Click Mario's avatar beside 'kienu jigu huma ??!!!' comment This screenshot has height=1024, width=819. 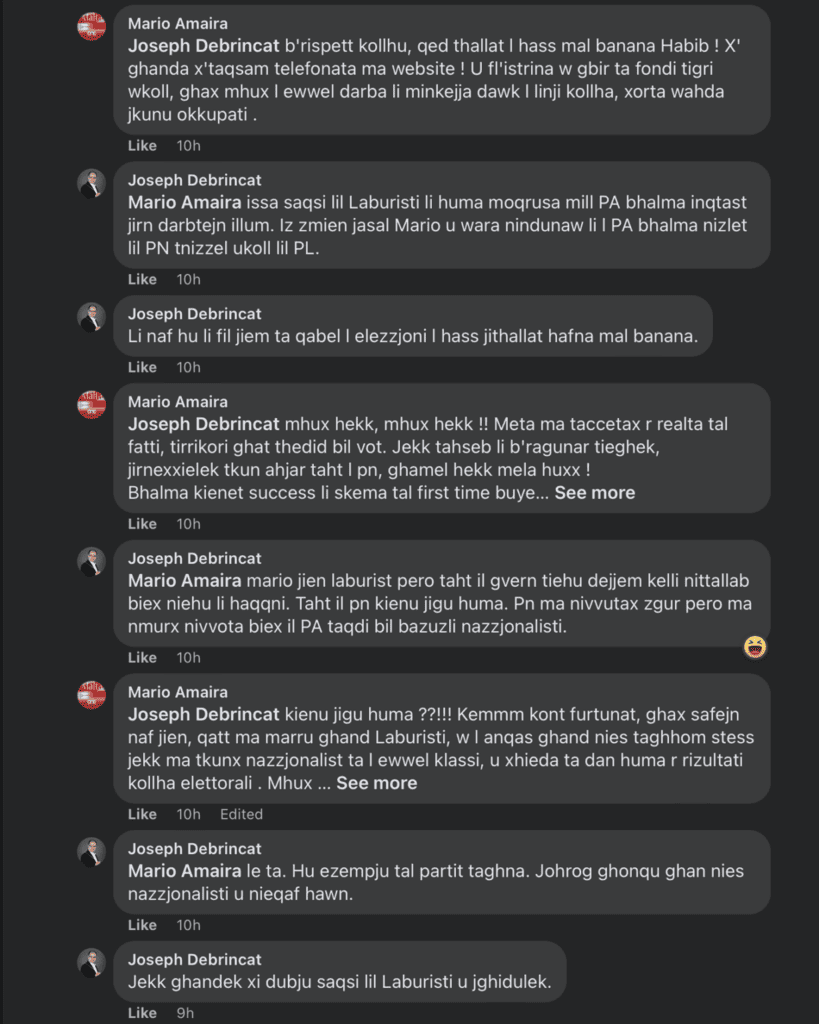coord(92,694)
